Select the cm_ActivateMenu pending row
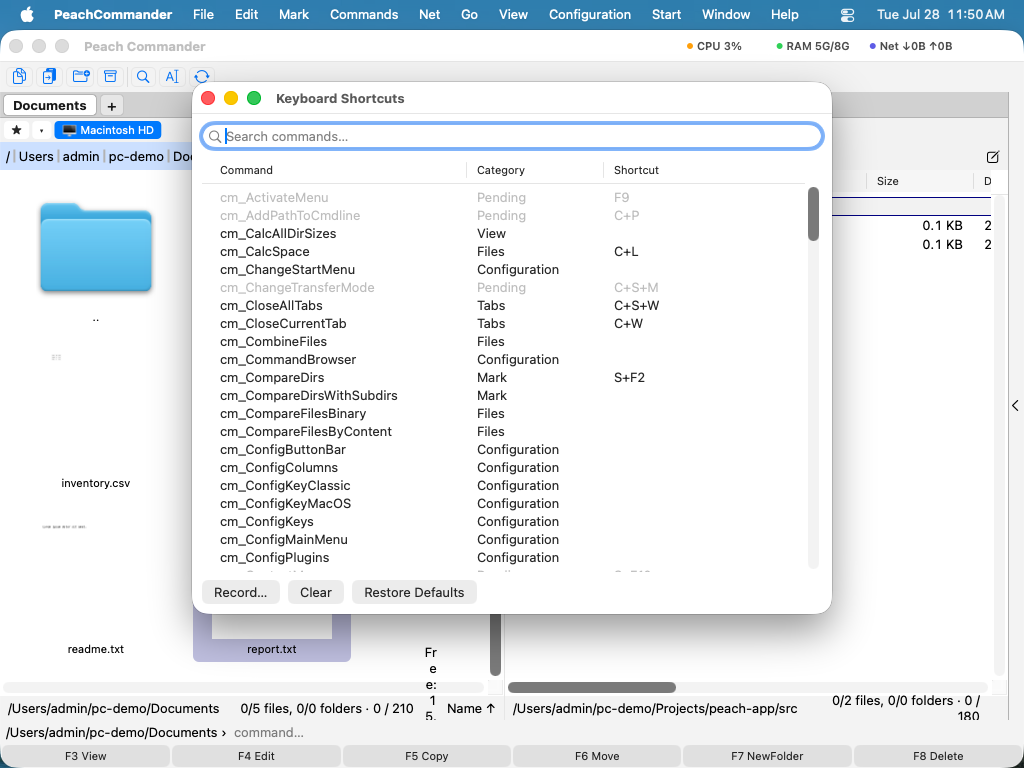 pos(504,197)
